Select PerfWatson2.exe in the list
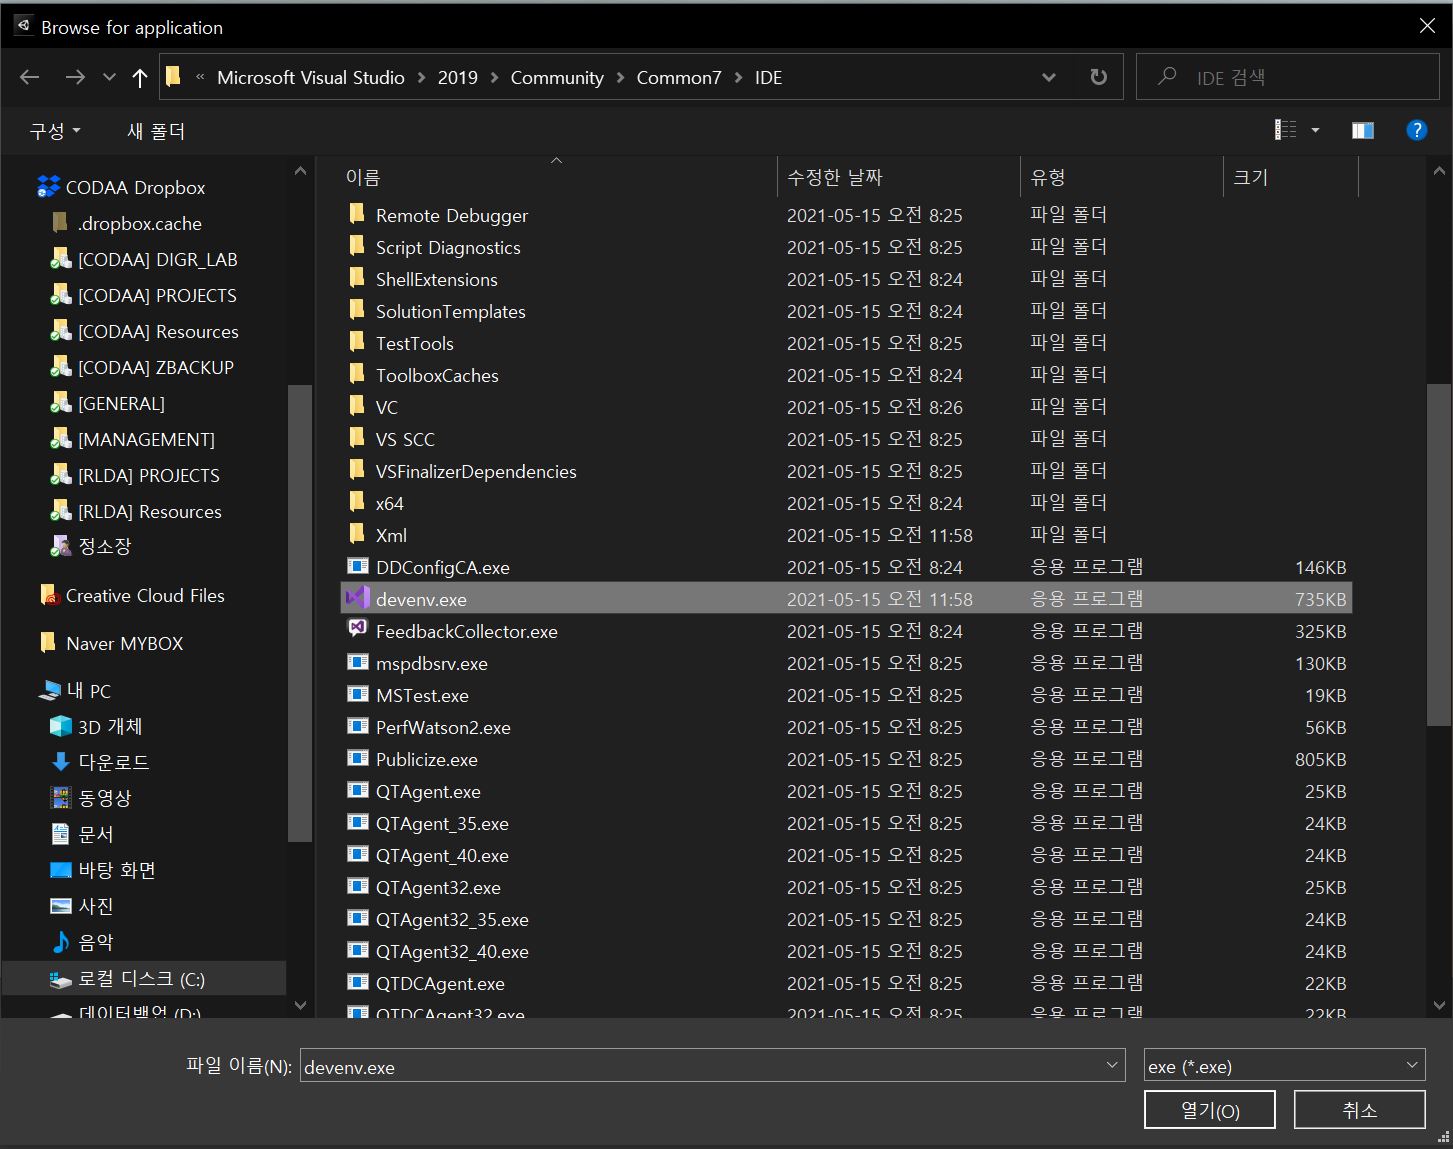 pyautogui.click(x=443, y=727)
